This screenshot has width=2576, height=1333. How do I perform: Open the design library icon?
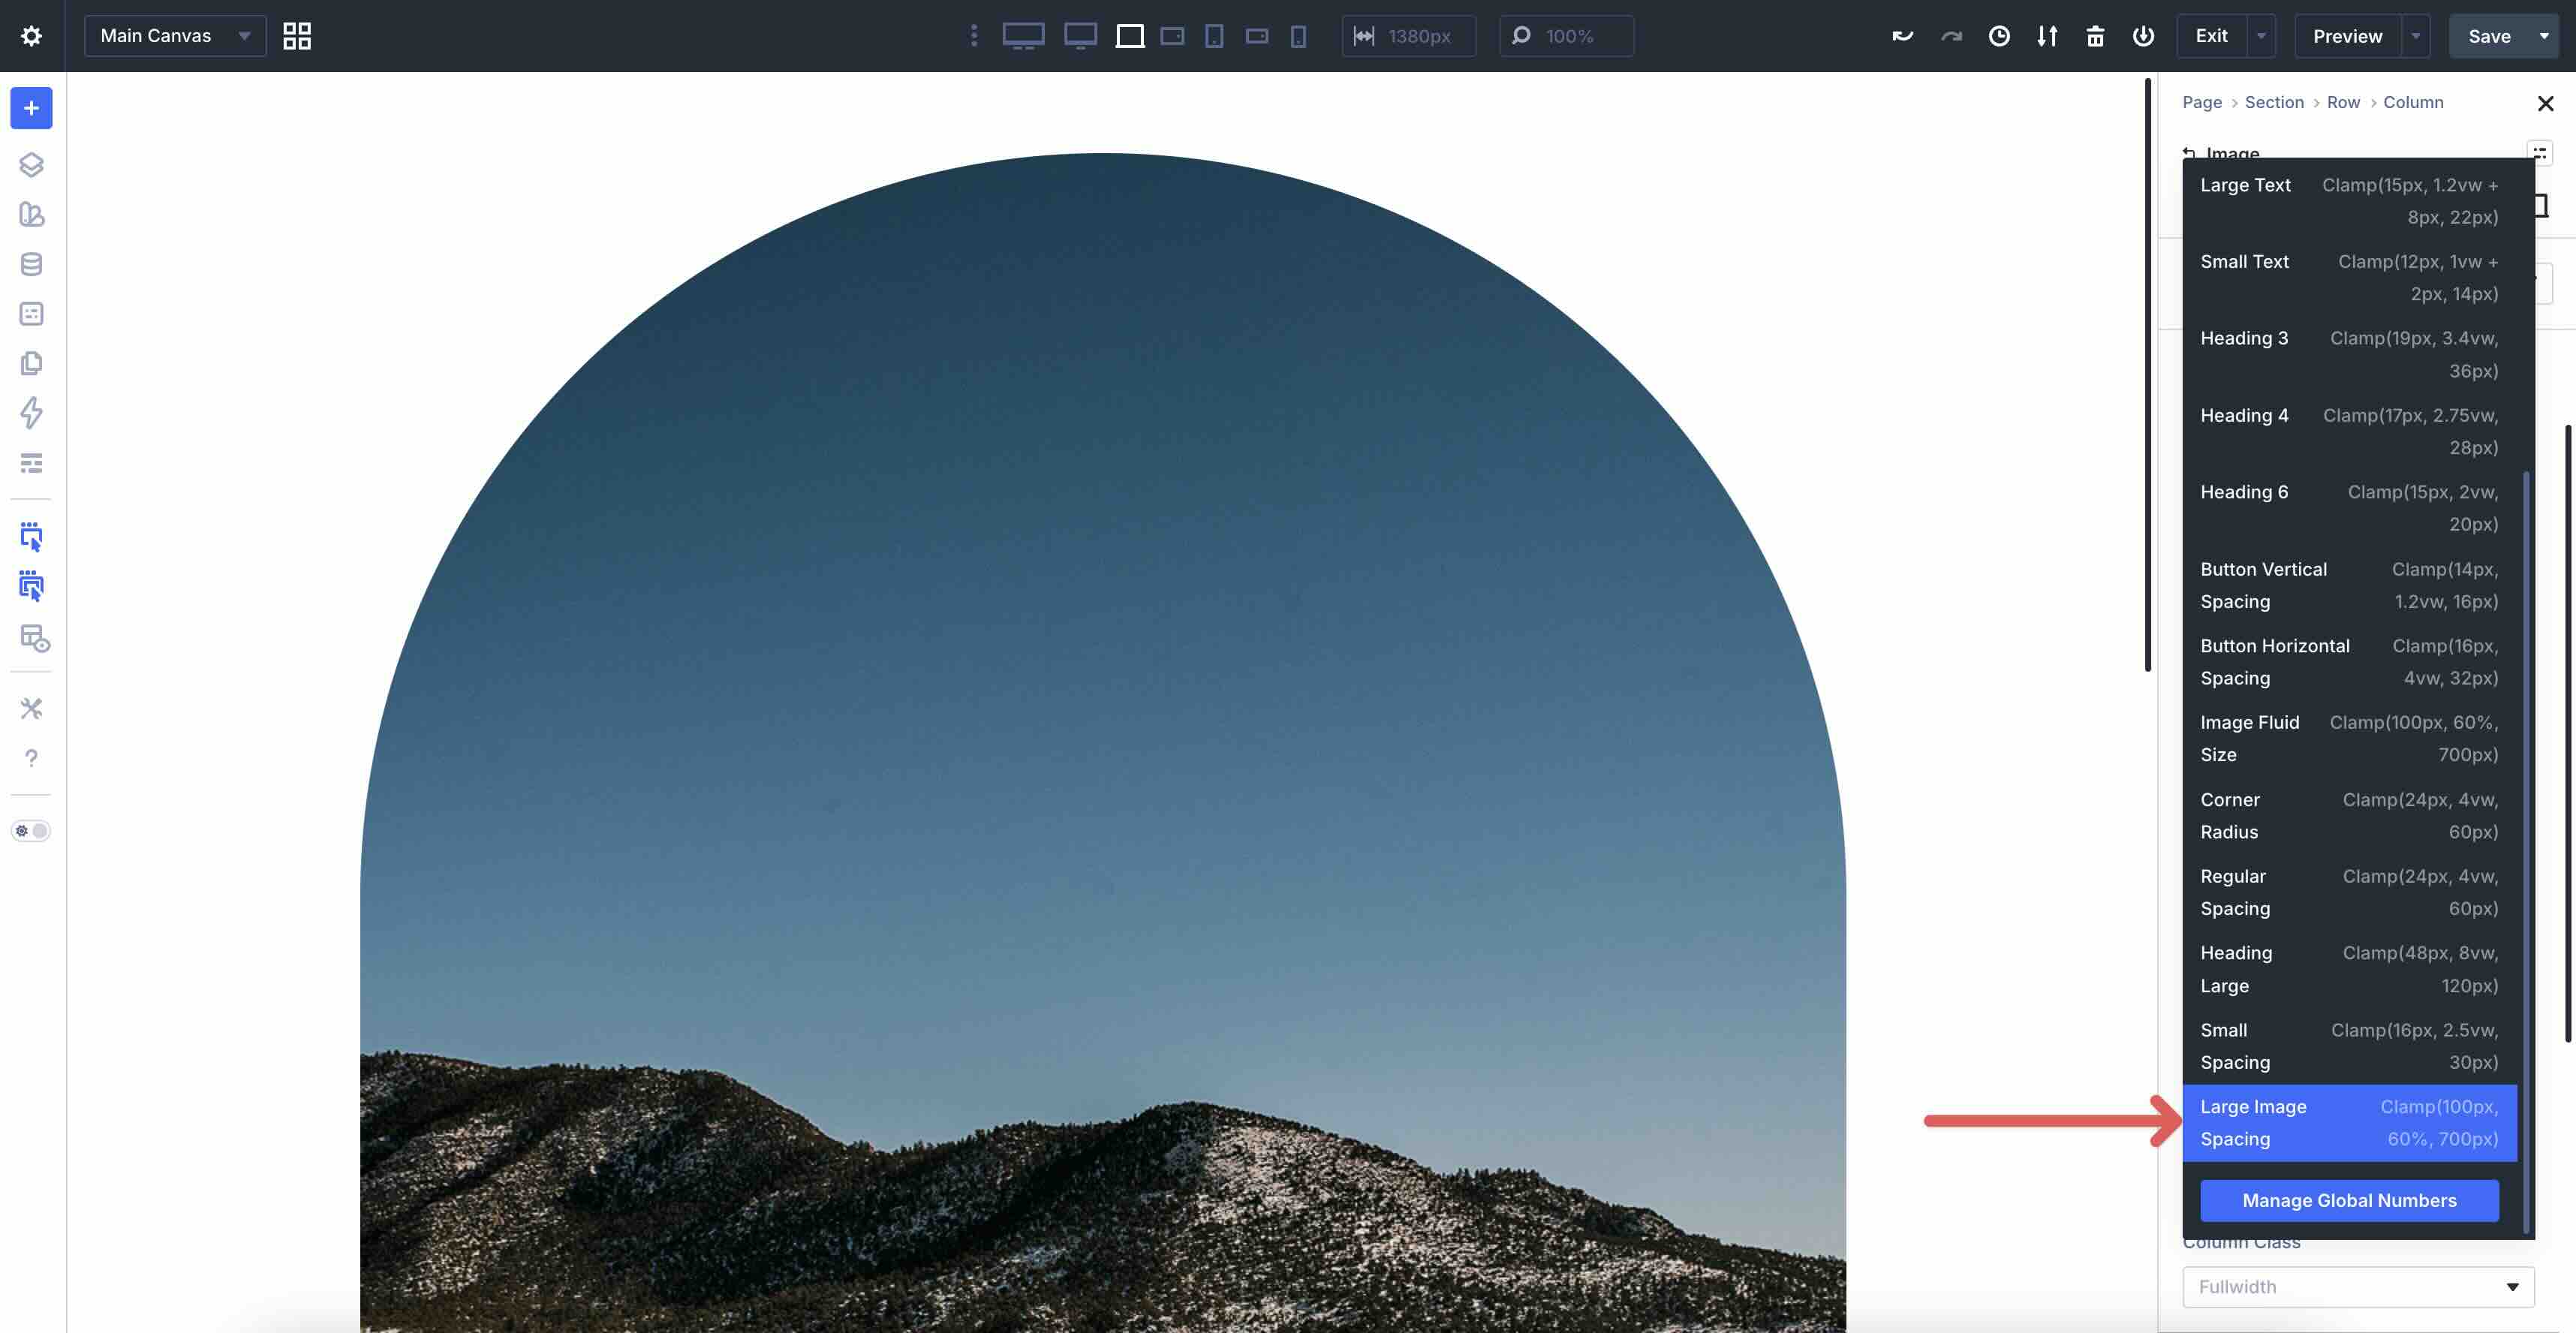(31, 215)
